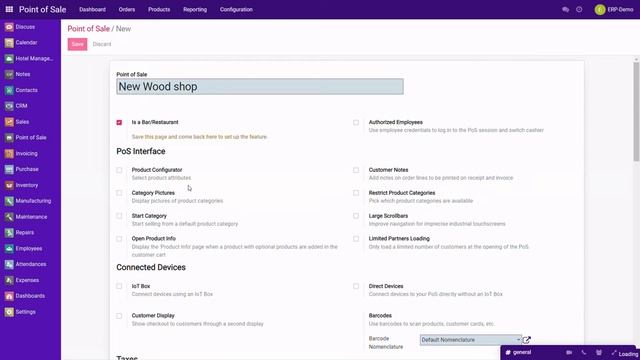The width and height of the screenshot is (640, 360).
Task: Open Notes app icon in sidebar
Action: (x=9, y=74)
